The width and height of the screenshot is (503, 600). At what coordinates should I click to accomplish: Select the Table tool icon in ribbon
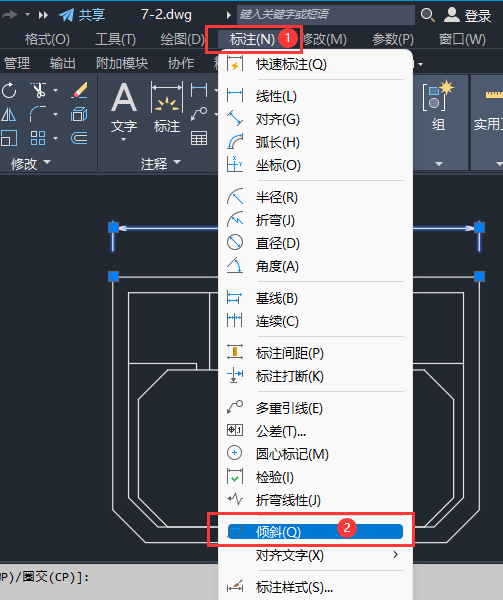[x=199, y=138]
